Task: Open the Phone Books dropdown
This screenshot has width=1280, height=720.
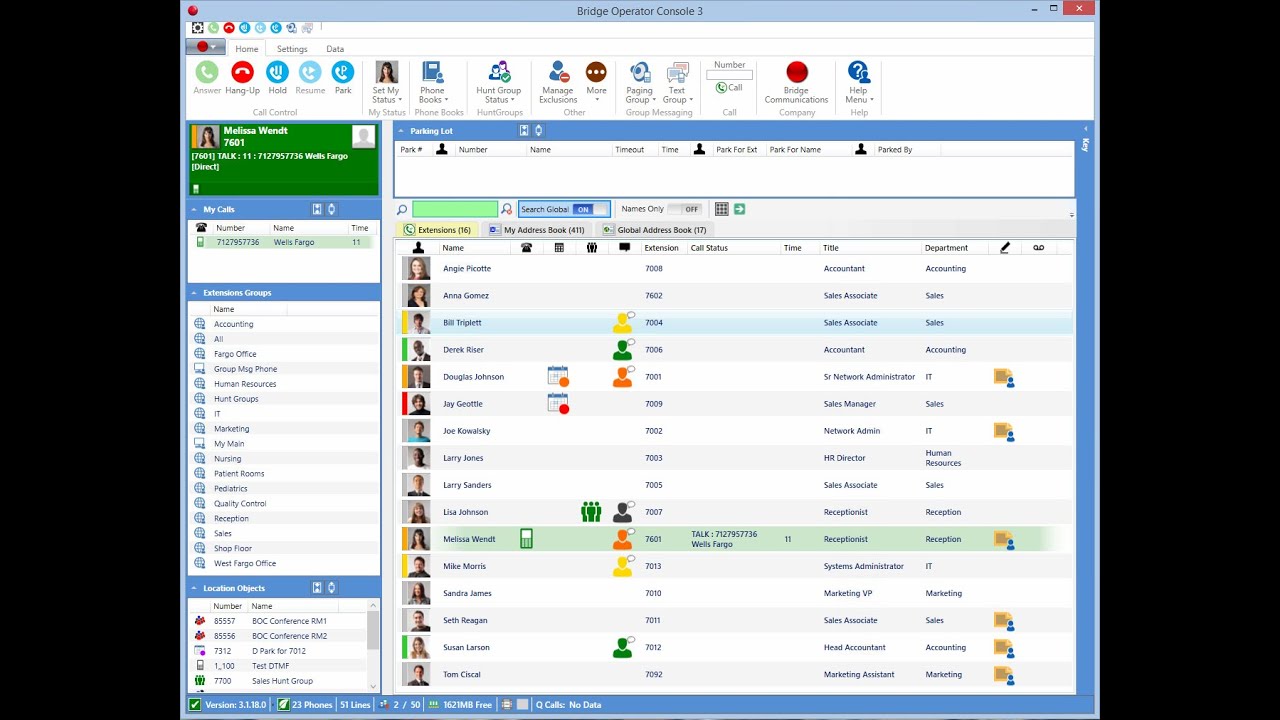Action: tap(432, 82)
